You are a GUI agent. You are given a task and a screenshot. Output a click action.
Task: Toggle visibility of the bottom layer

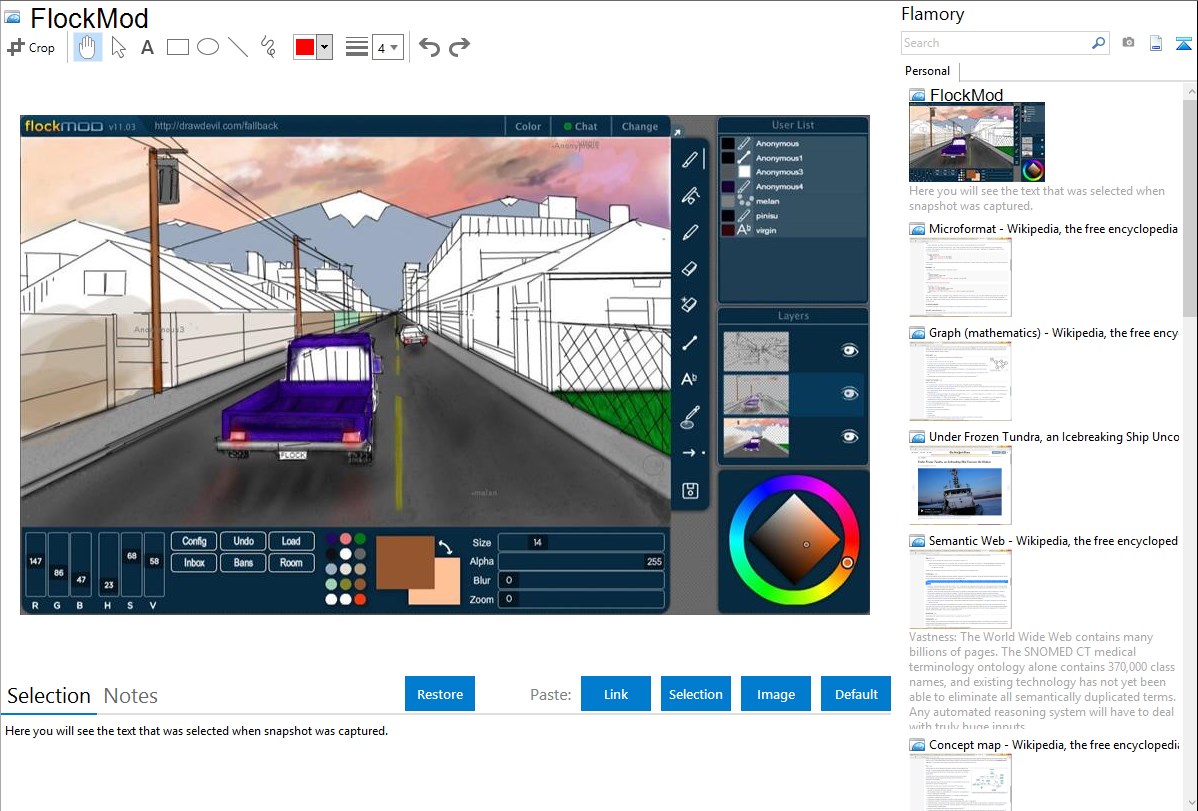pos(849,436)
